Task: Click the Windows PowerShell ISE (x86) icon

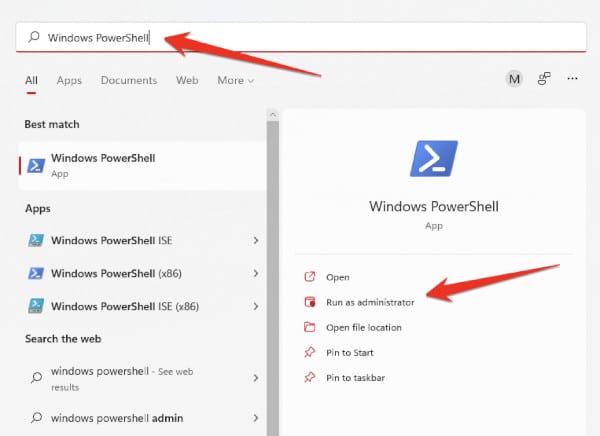Action: pos(36,306)
